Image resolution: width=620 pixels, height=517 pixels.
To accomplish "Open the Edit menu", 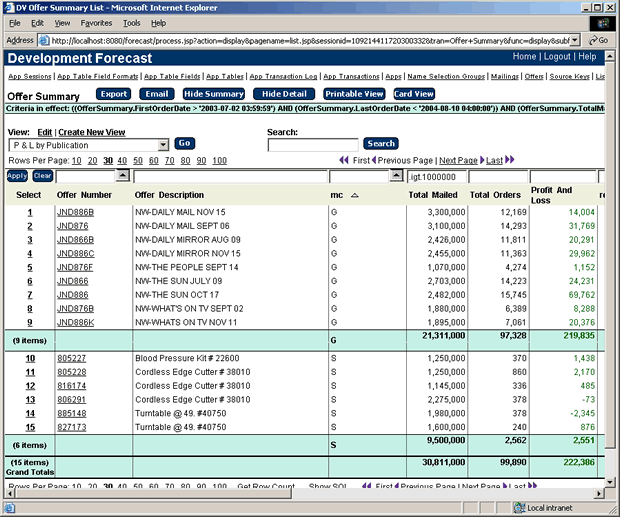I will pos(37,23).
